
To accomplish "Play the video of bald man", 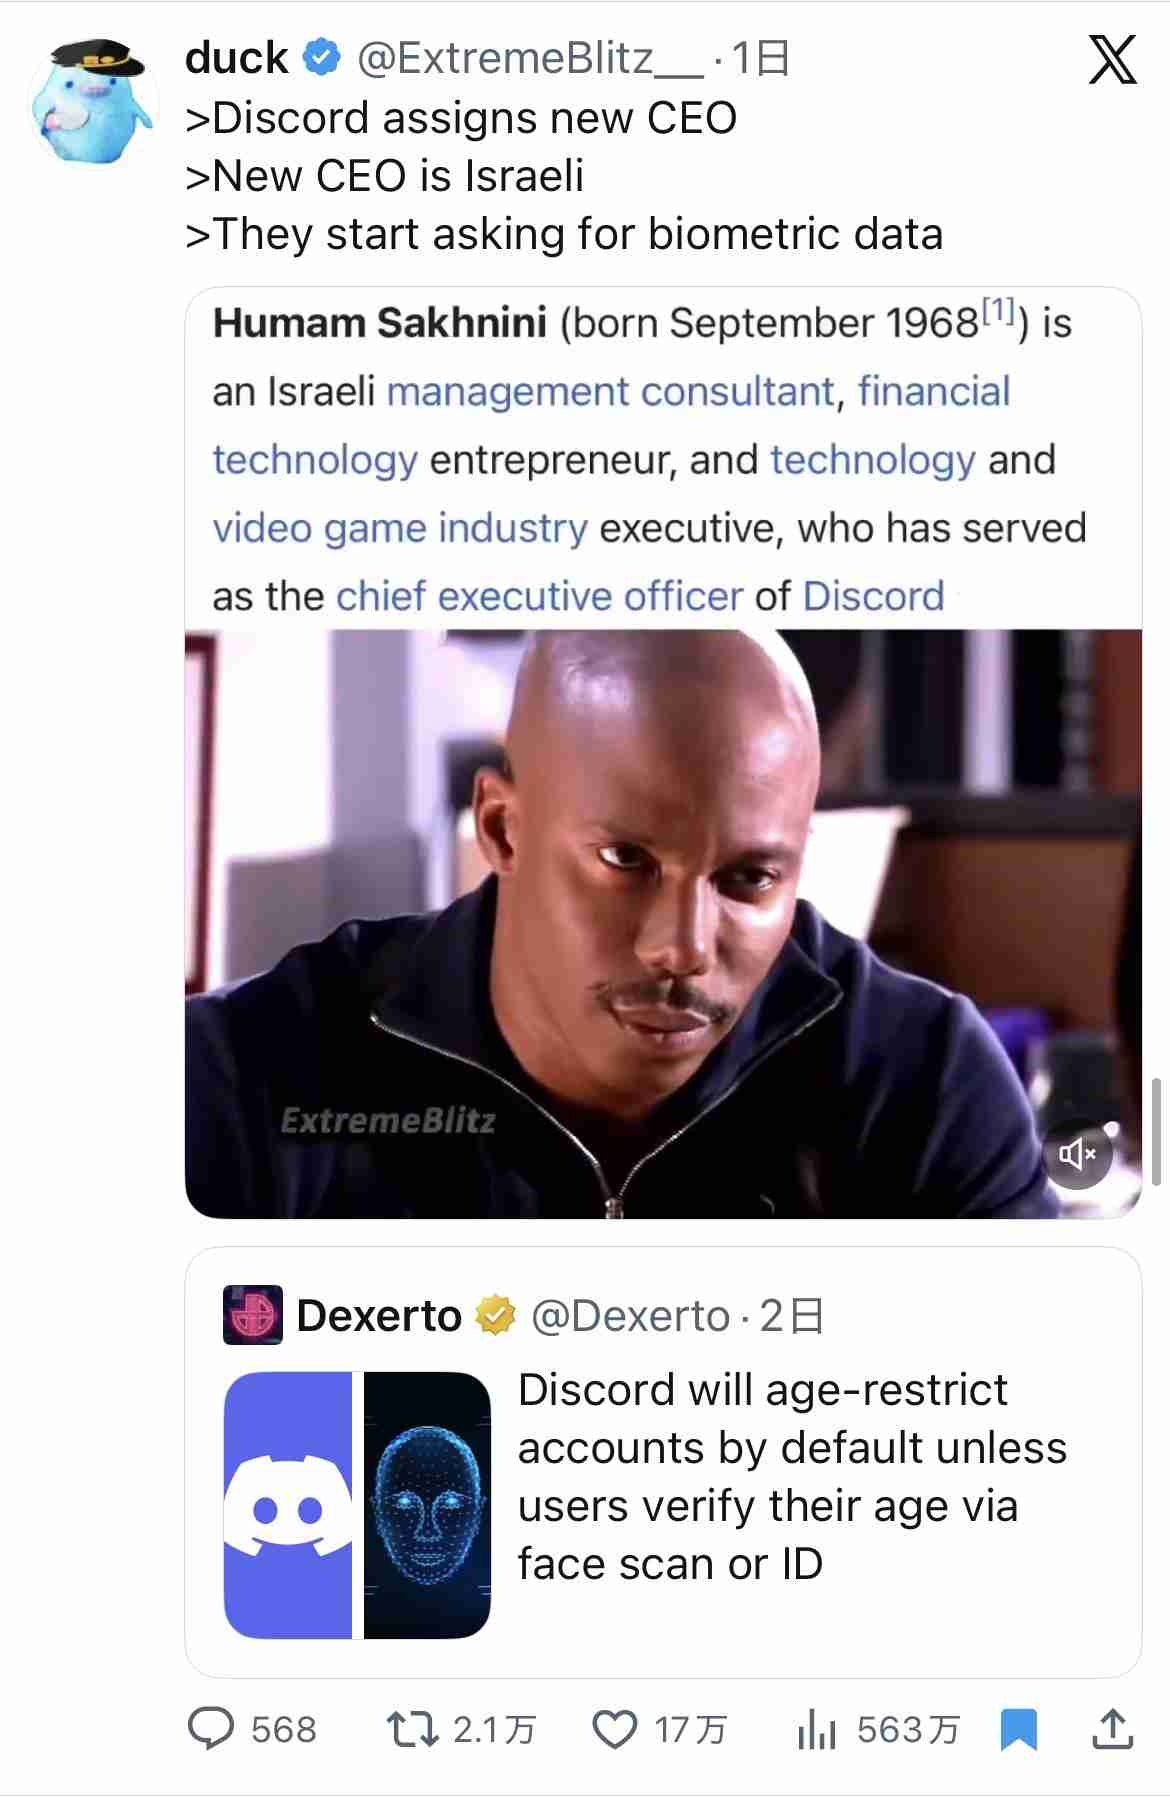I will pyautogui.click(x=663, y=923).
